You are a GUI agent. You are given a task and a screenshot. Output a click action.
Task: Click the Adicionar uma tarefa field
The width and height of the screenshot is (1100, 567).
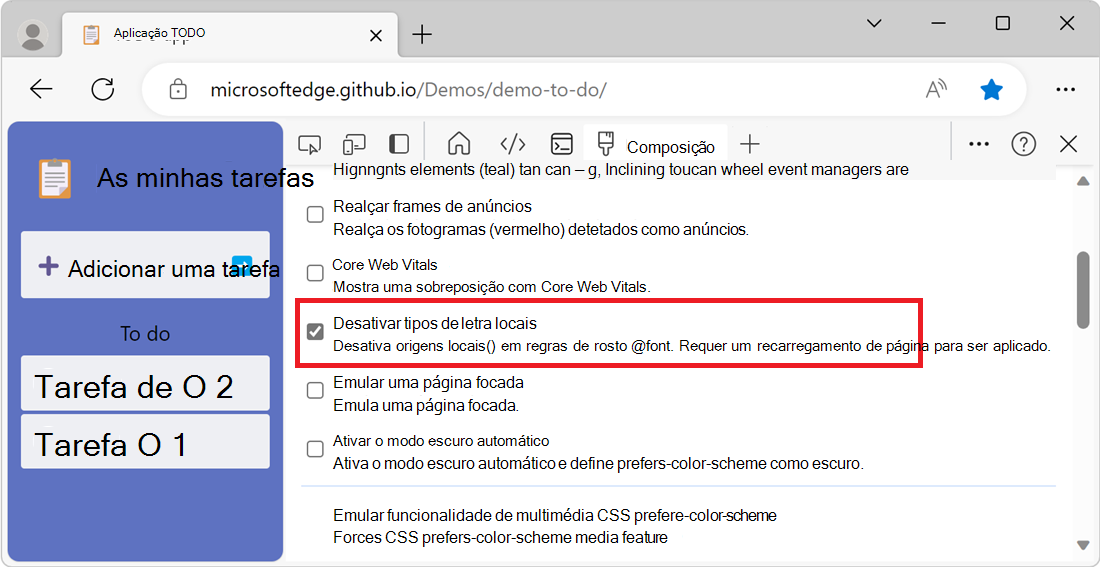pyautogui.click(x=145, y=265)
